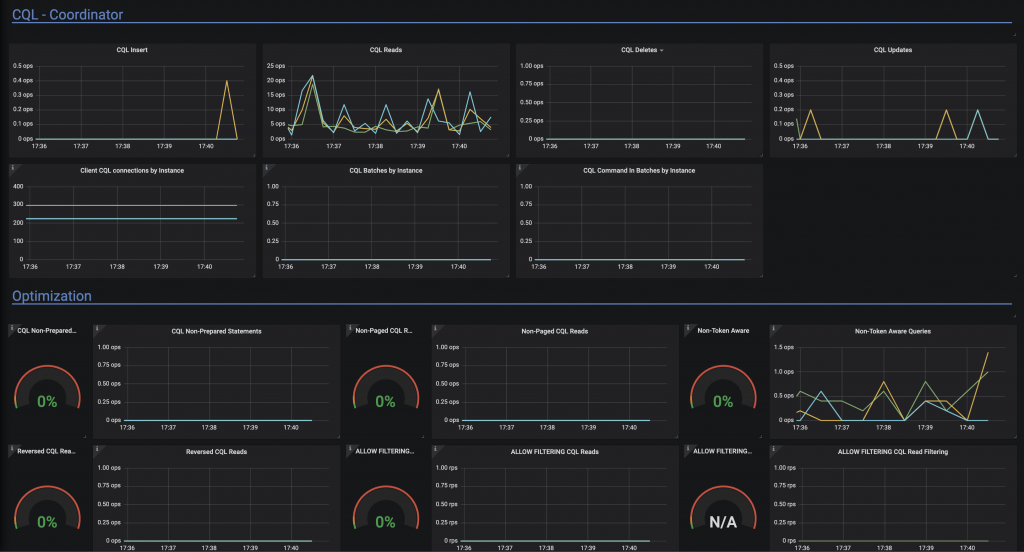Show info for CQL Non-Prepared Statements graph
The height and width of the screenshot is (552, 1024).
pos(97,328)
